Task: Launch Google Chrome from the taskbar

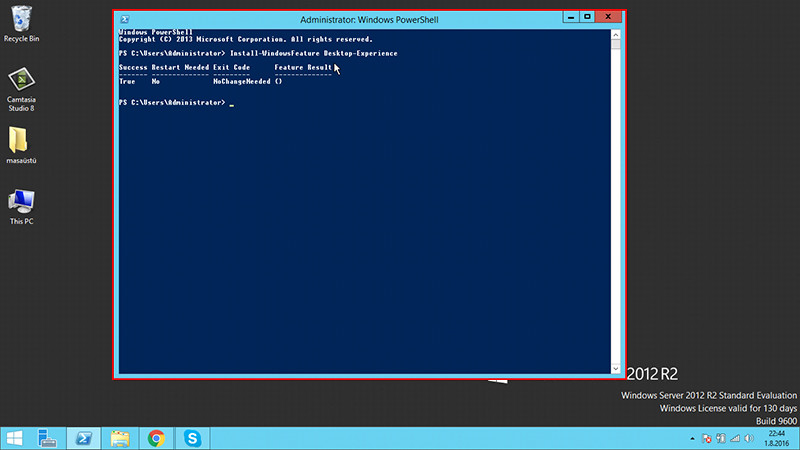Action: [x=156, y=438]
